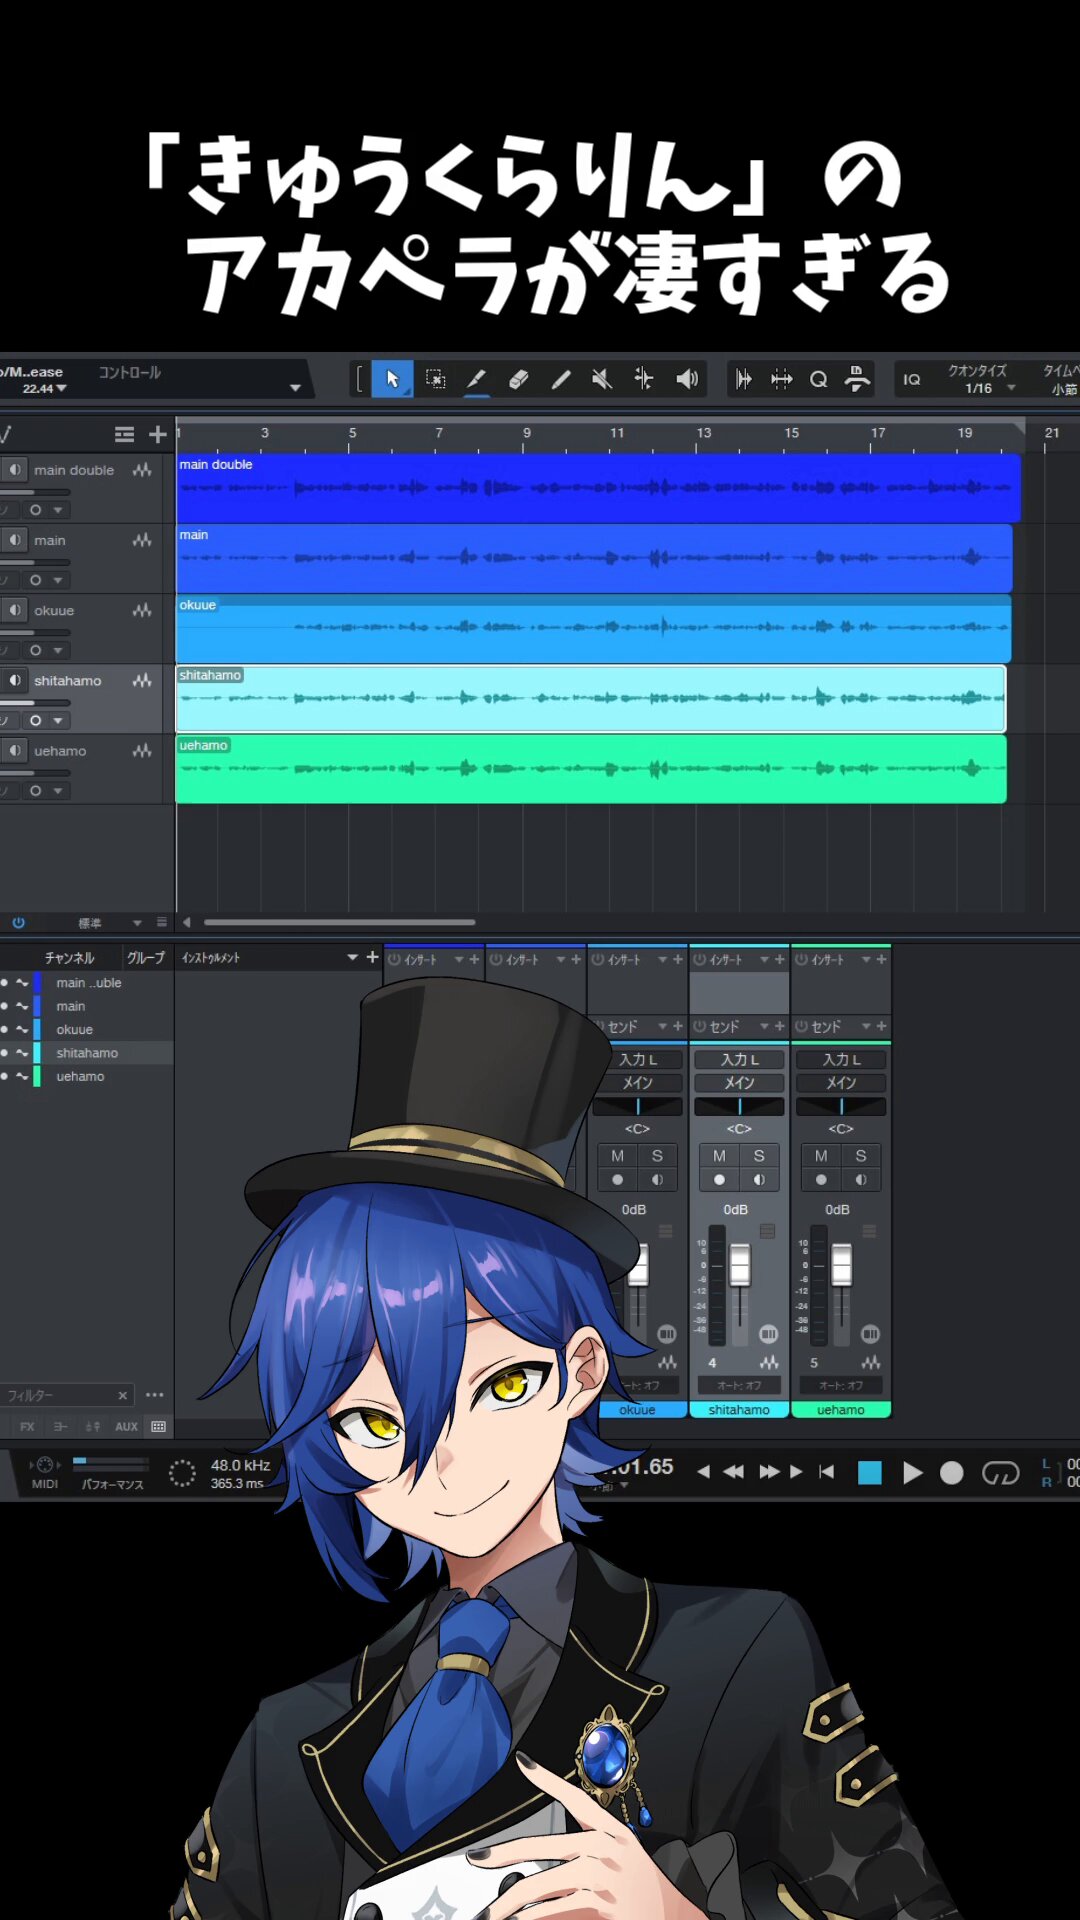This screenshot has width=1080, height=1920.
Task: Select the main double audio clip
Action: click(598, 488)
